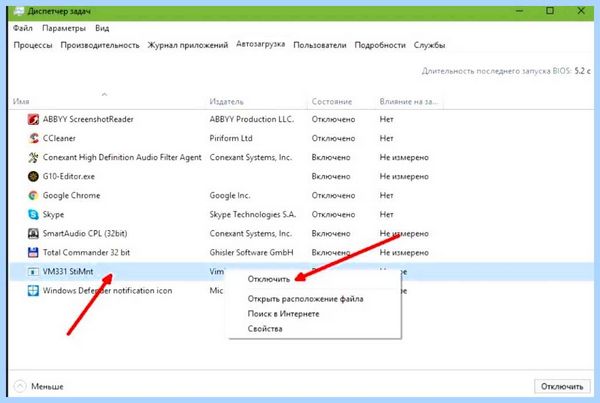Click the Skype icon
This screenshot has height=403, width=600.
pos(33,214)
